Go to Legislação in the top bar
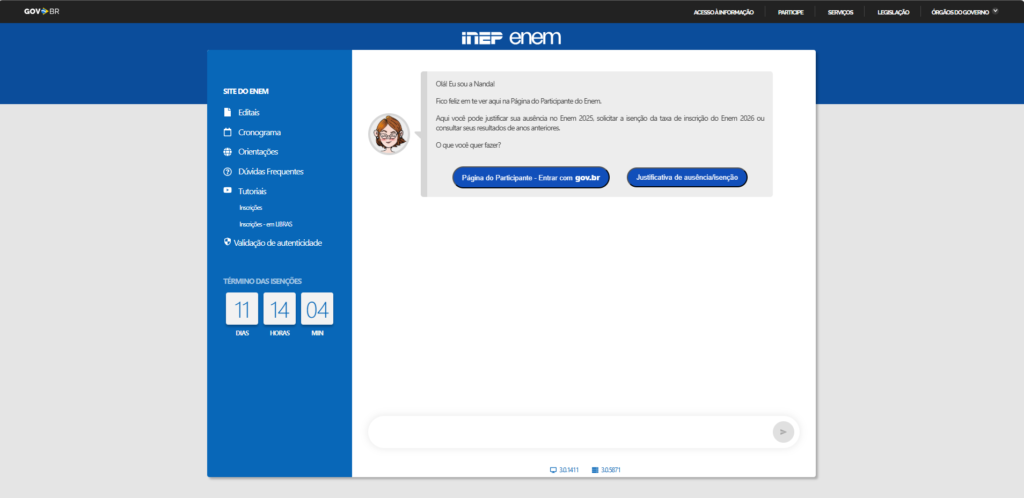The image size is (1024, 498). [x=893, y=12]
